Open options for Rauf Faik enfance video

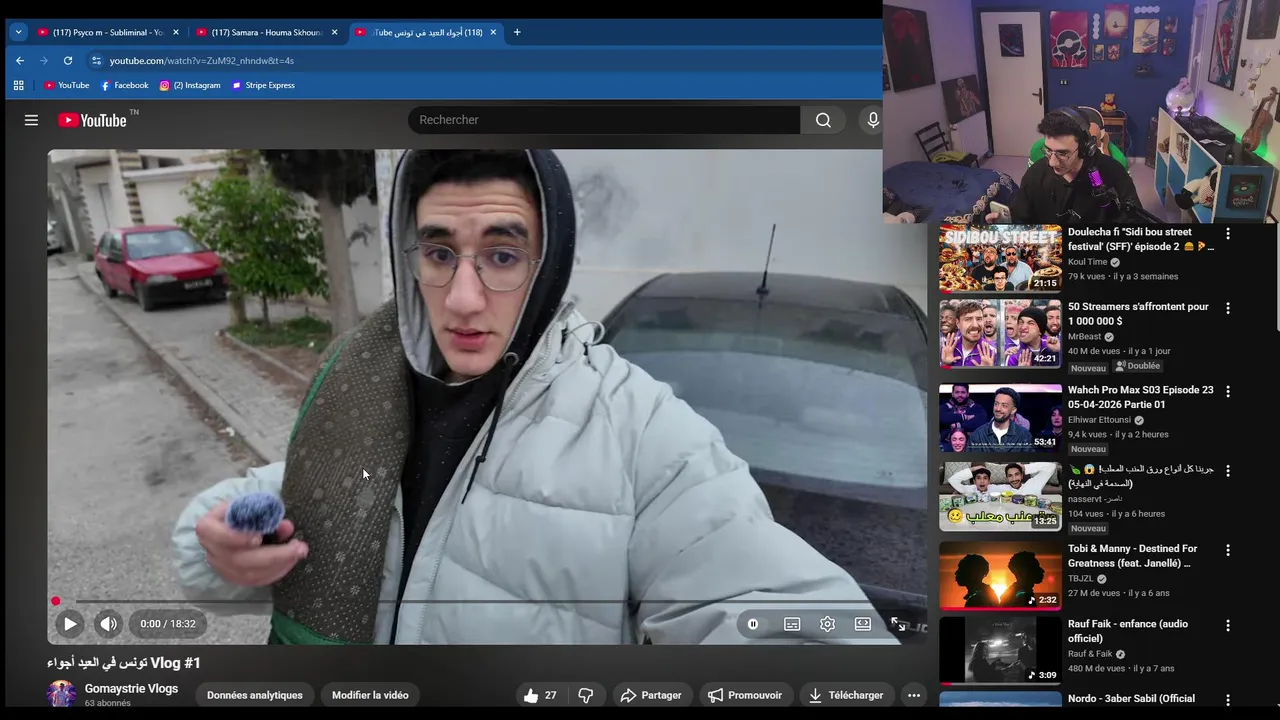pos(1228,626)
